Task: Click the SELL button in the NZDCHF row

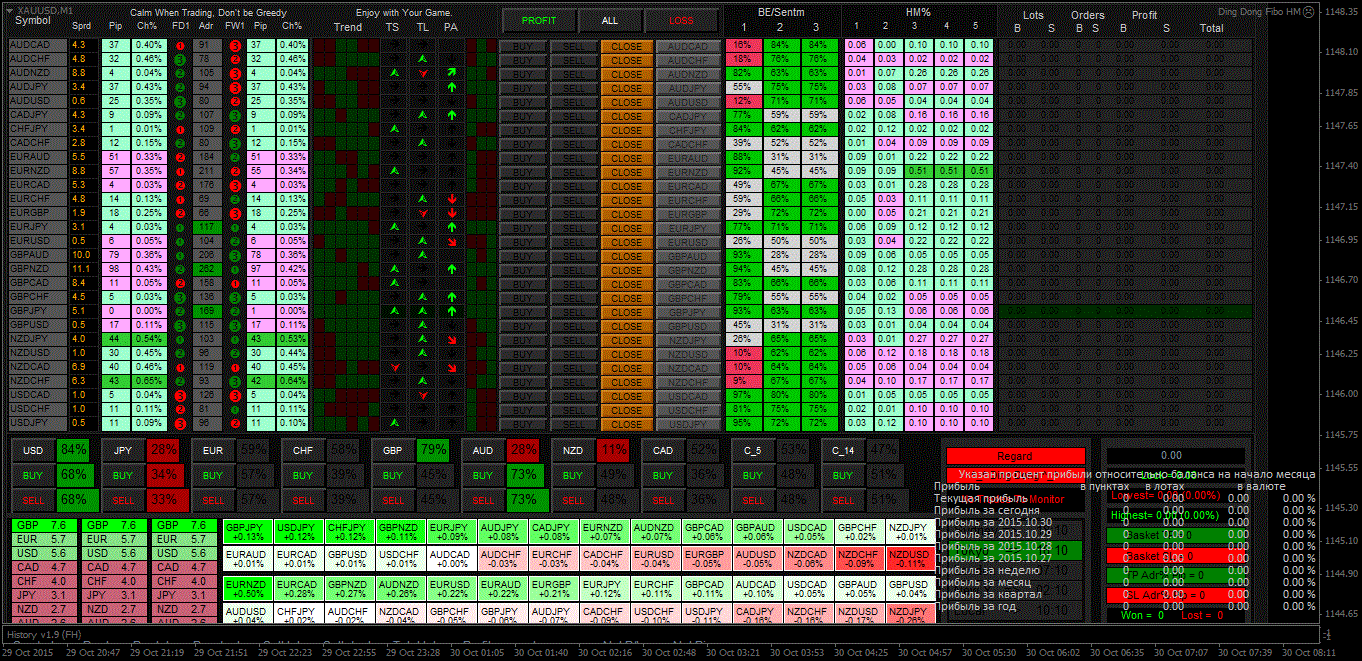Action: tap(573, 382)
